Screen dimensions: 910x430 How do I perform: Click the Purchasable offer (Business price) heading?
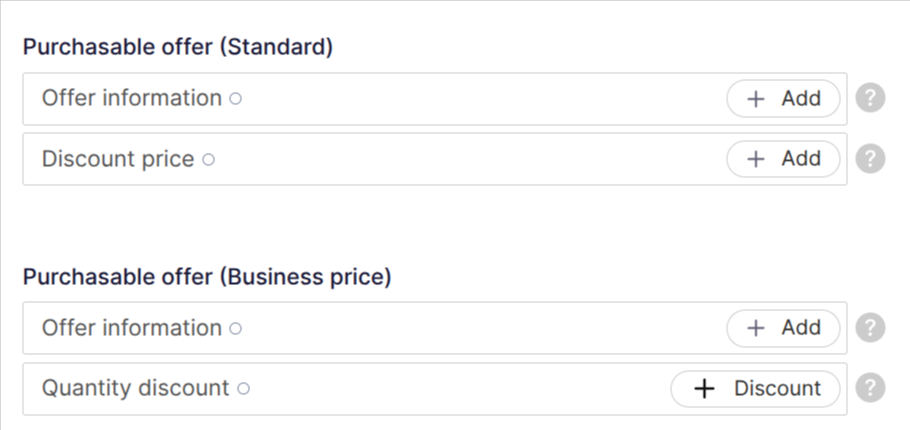click(x=206, y=277)
